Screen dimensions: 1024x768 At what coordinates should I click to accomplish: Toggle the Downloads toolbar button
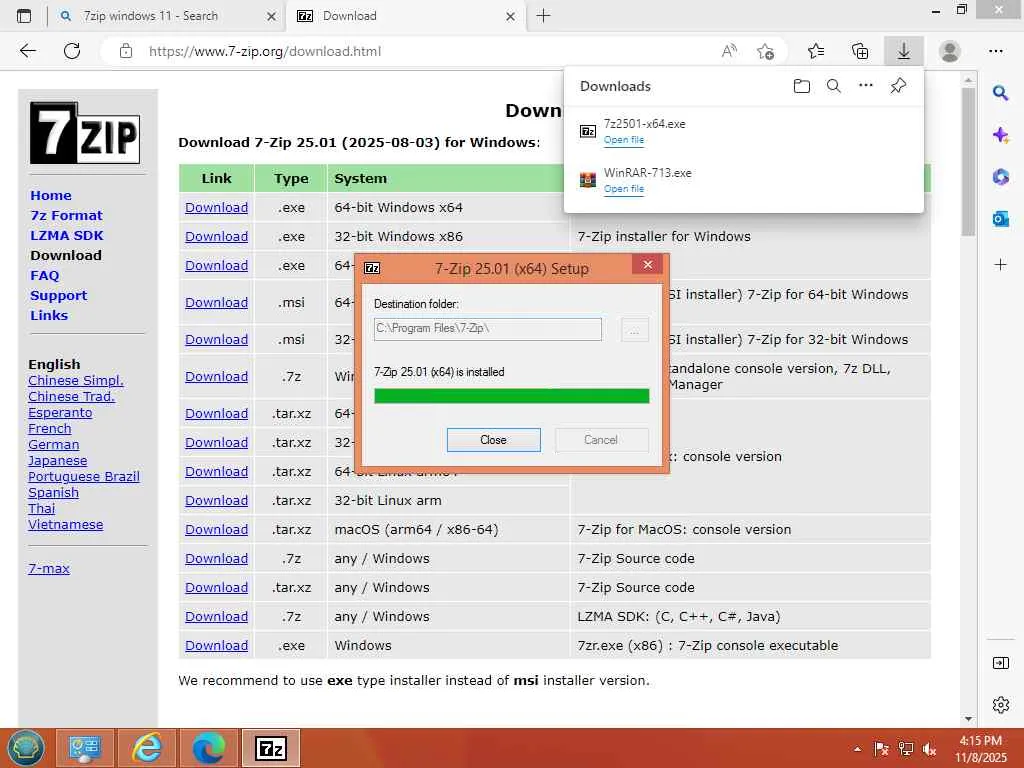(904, 51)
